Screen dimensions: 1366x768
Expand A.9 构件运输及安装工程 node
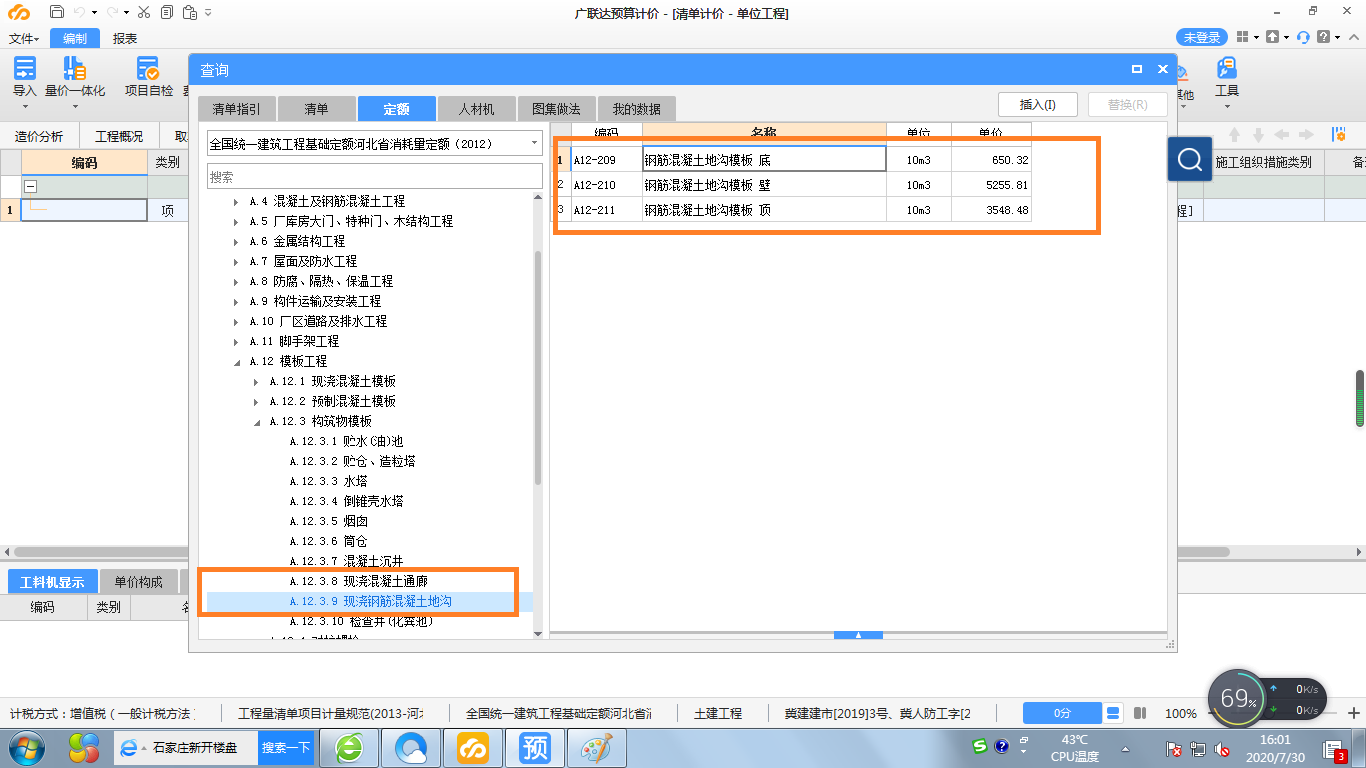(x=236, y=302)
